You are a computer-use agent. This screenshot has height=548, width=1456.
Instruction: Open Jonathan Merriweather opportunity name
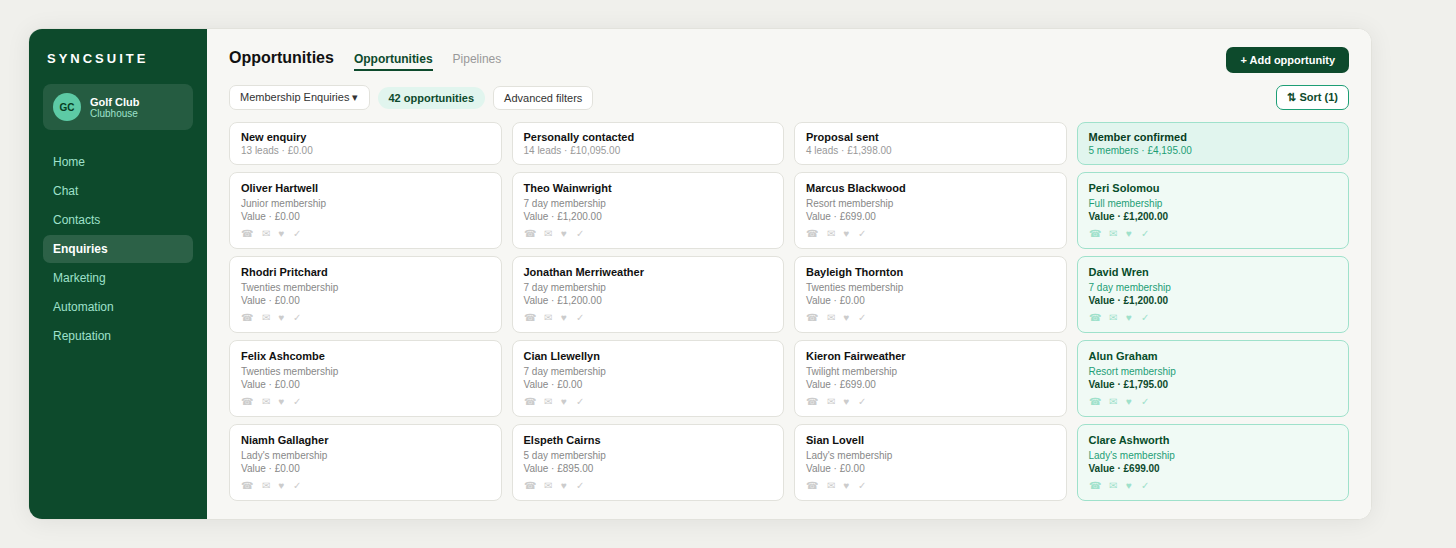[584, 272]
